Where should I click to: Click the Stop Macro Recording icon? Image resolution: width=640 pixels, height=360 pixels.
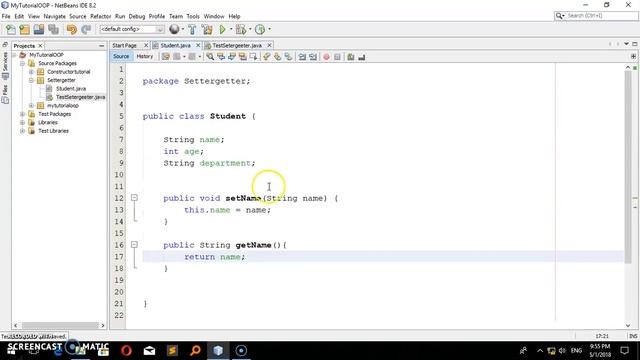[x=337, y=57]
